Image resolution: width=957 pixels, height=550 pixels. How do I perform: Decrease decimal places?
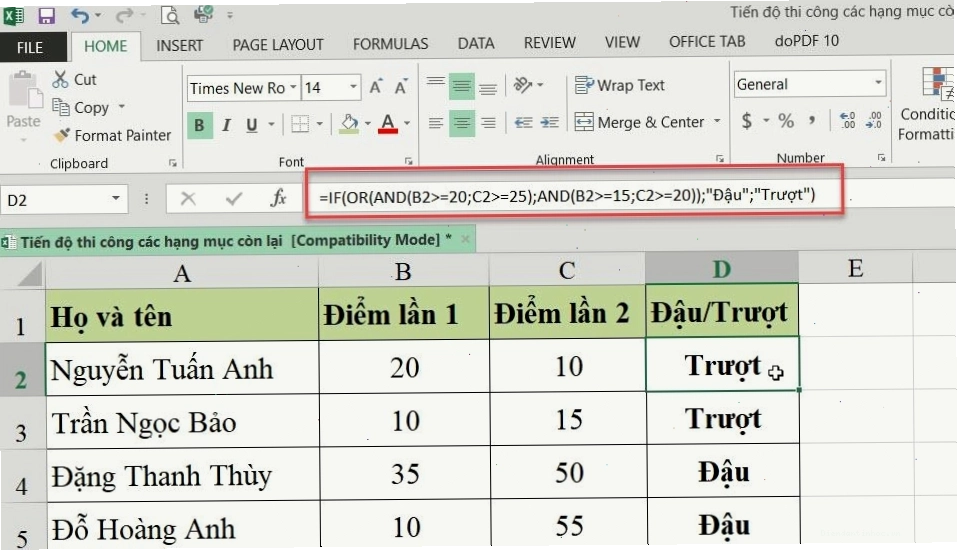pos(874,120)
